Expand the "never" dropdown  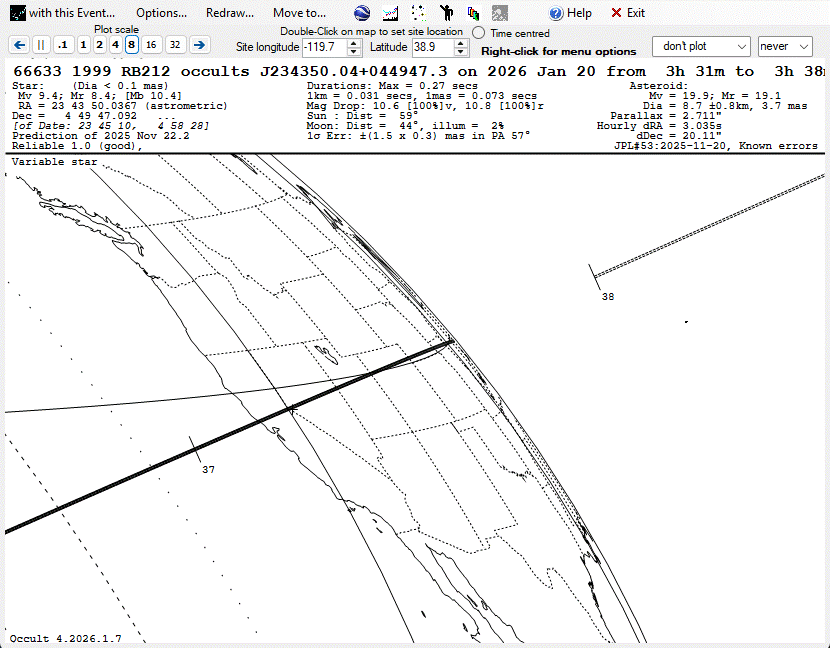click(784, 47)
